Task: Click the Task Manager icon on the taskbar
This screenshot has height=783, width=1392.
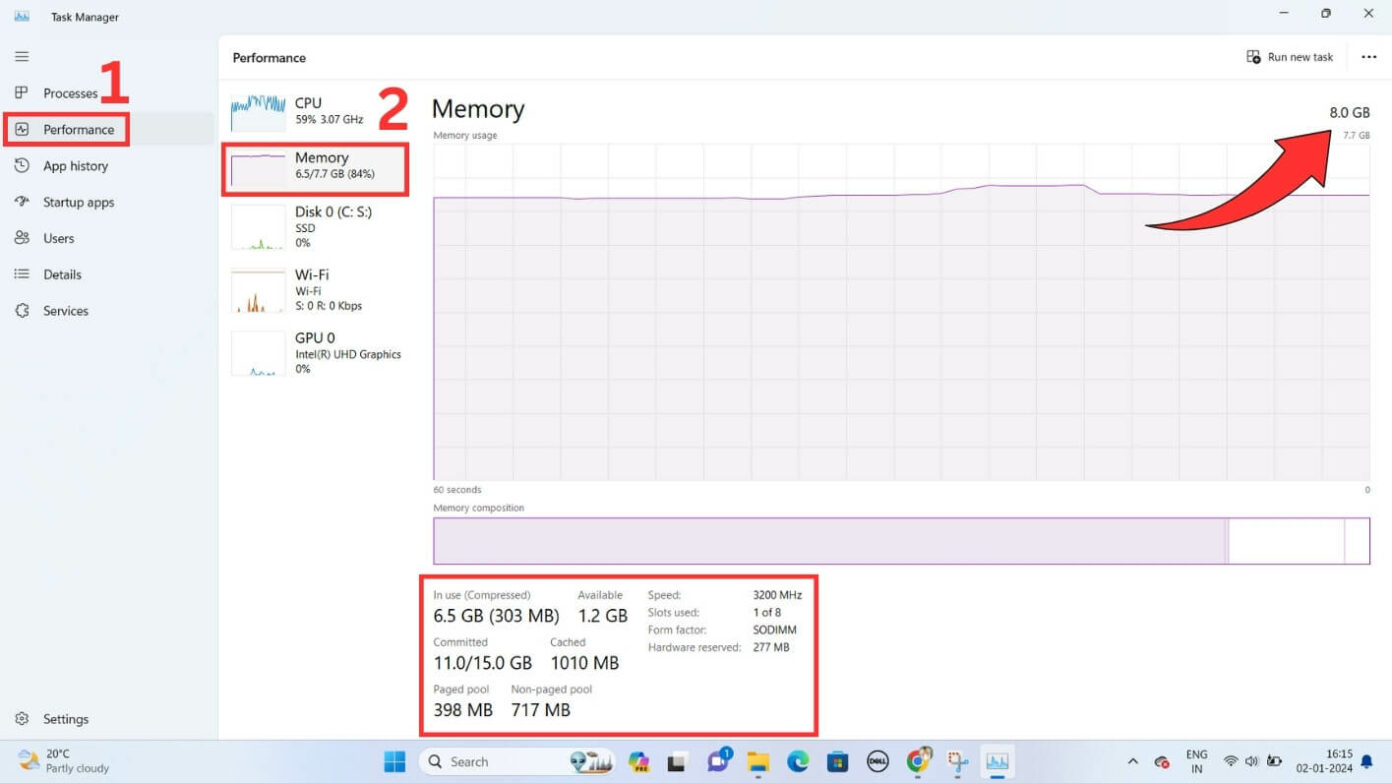Action: pos(997,761)
